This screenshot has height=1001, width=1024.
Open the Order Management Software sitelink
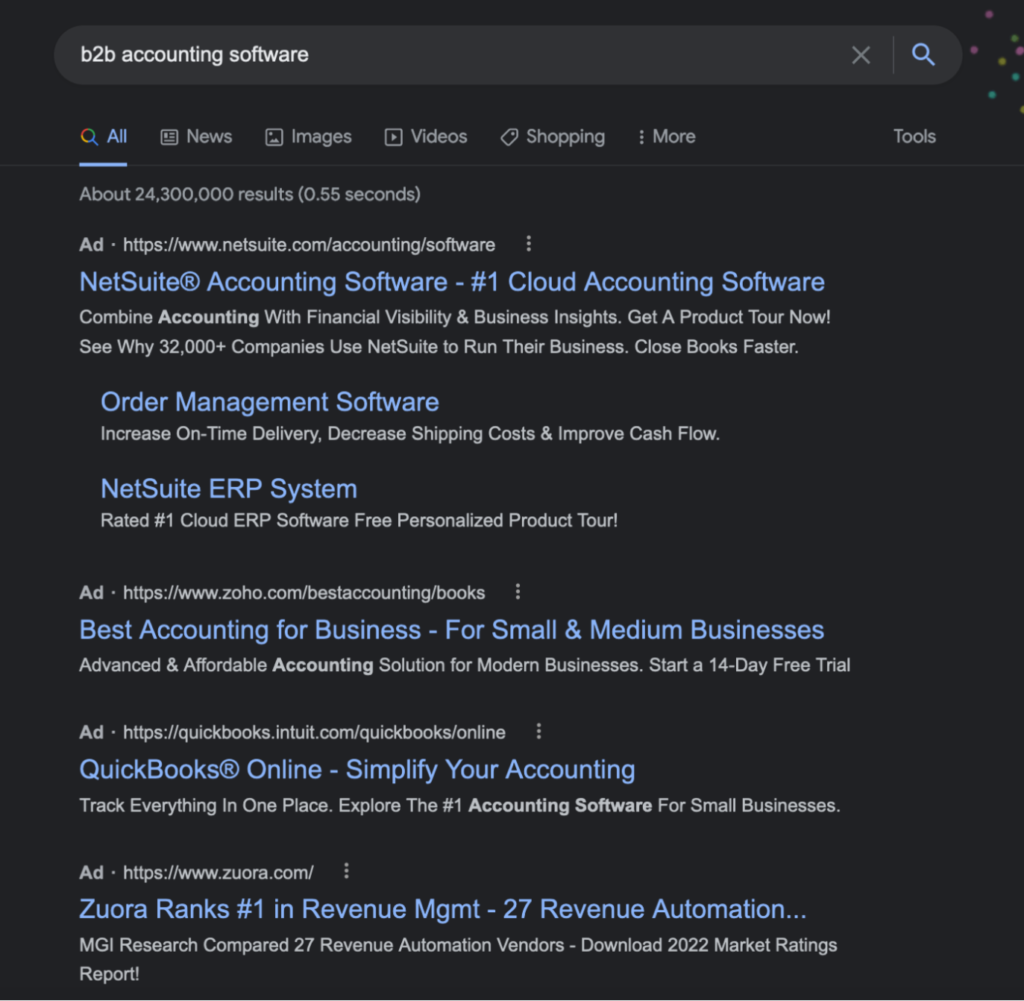[x=269, y=401]
